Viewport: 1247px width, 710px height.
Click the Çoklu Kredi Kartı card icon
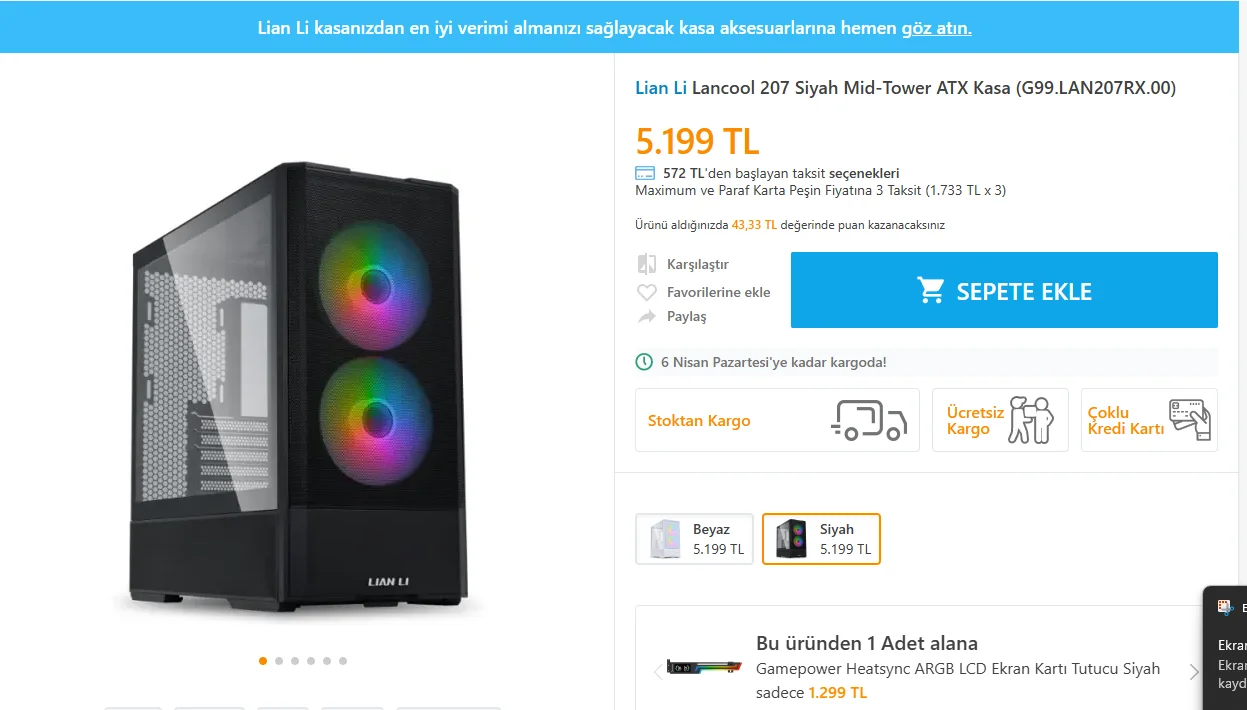click(x=1190, y=420)
